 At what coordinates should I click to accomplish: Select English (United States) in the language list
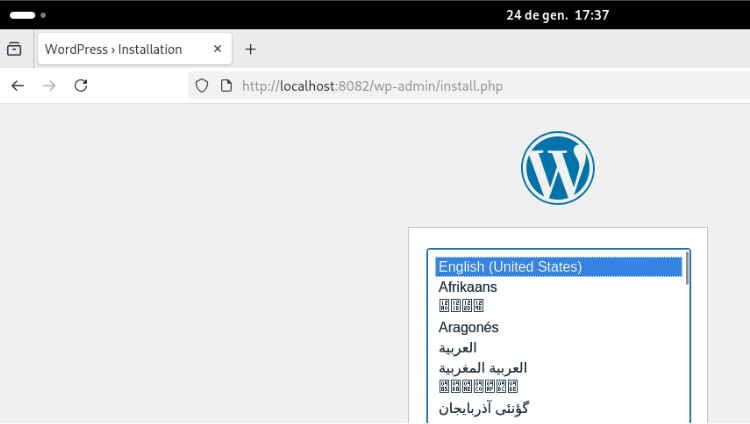[x=510, y=267]
